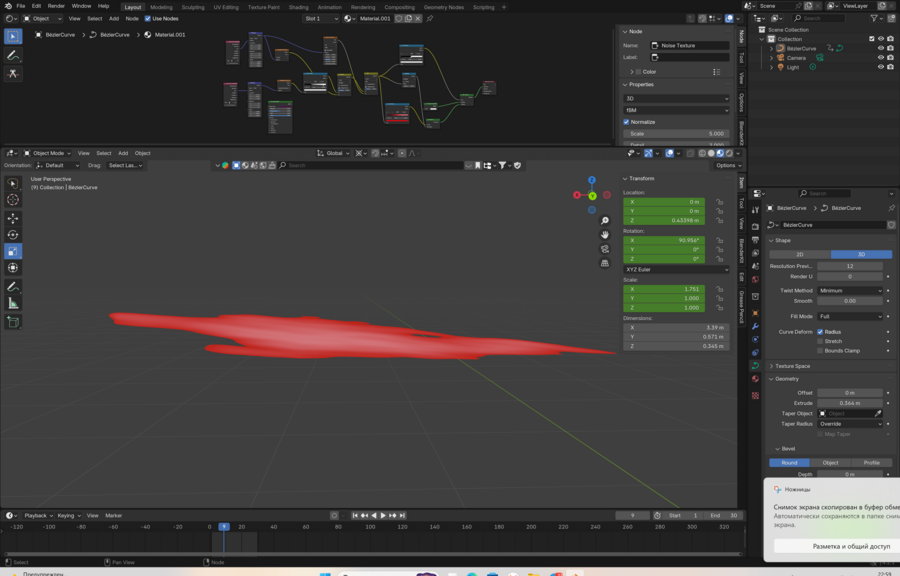Select the node editor Annotate tool
The image size is (900, 576).
point(13,56)
